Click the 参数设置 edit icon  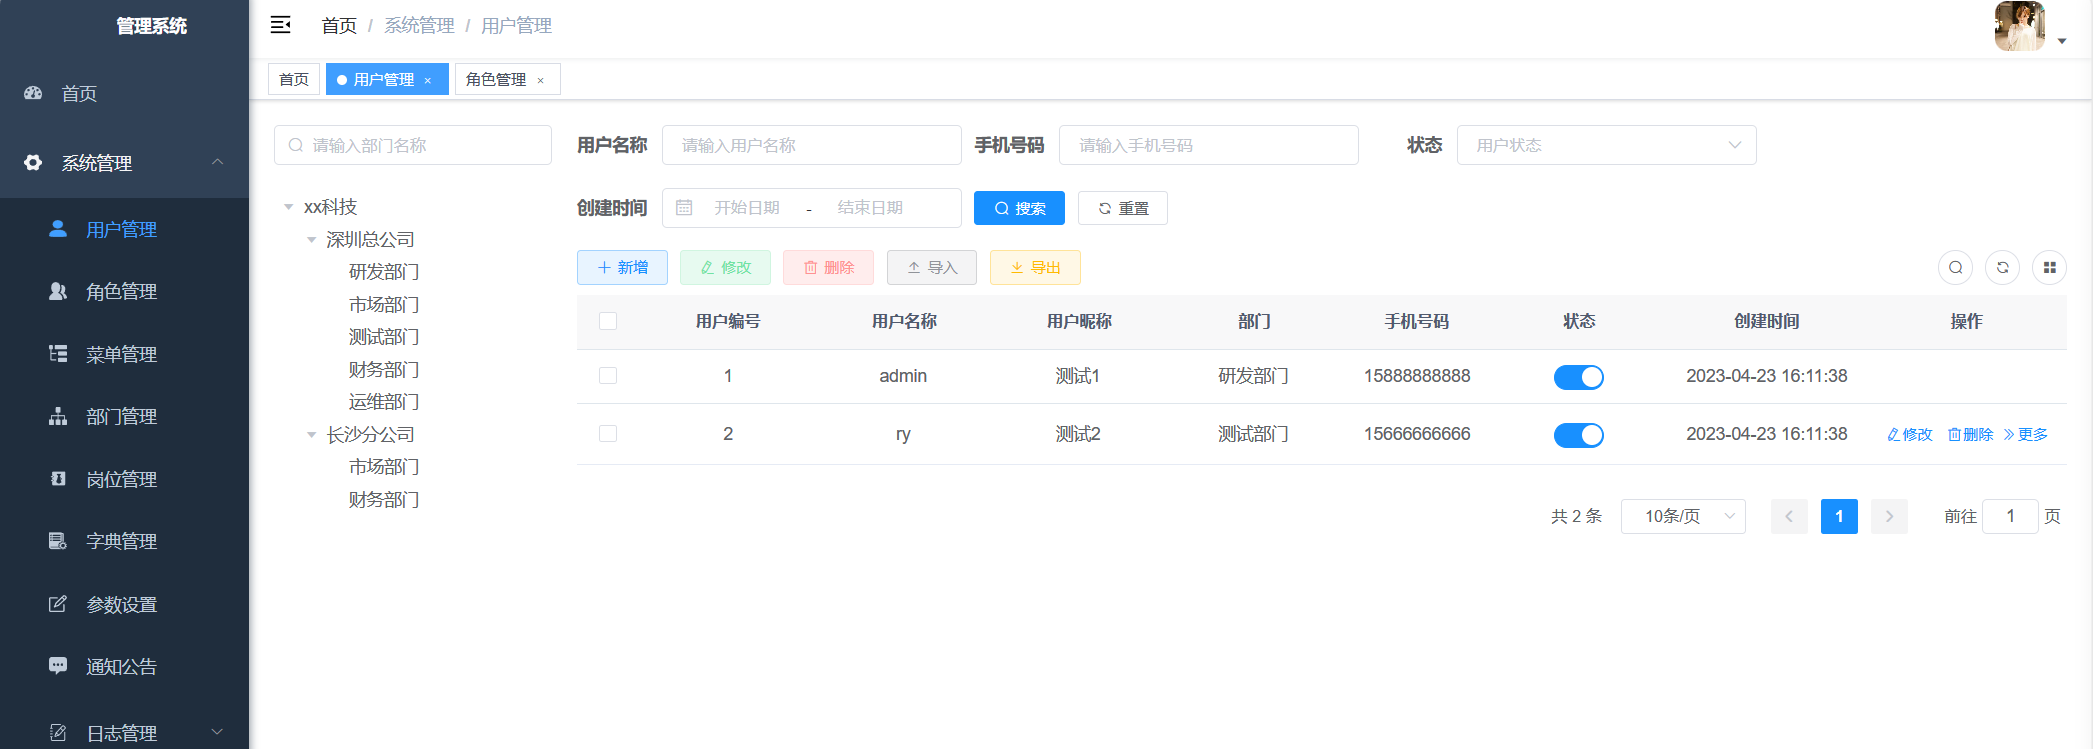click(x=58, y=604)
